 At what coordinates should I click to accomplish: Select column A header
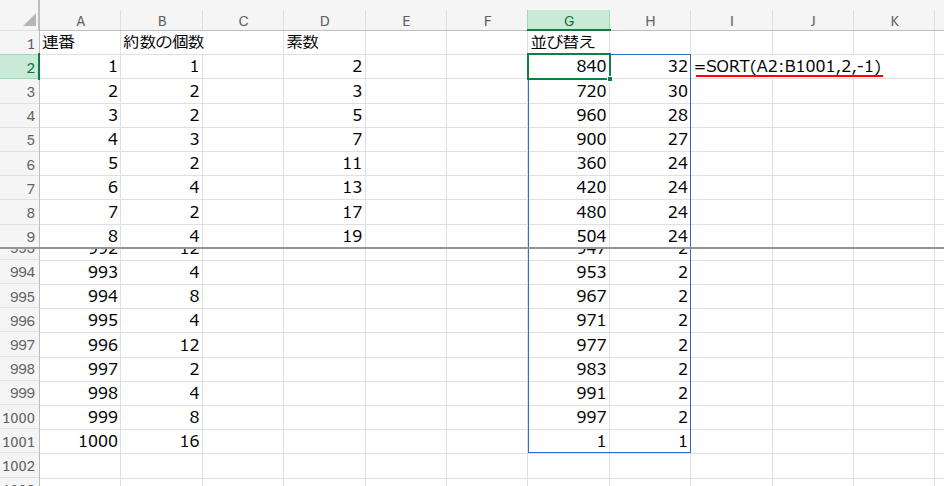click(80, 21)
